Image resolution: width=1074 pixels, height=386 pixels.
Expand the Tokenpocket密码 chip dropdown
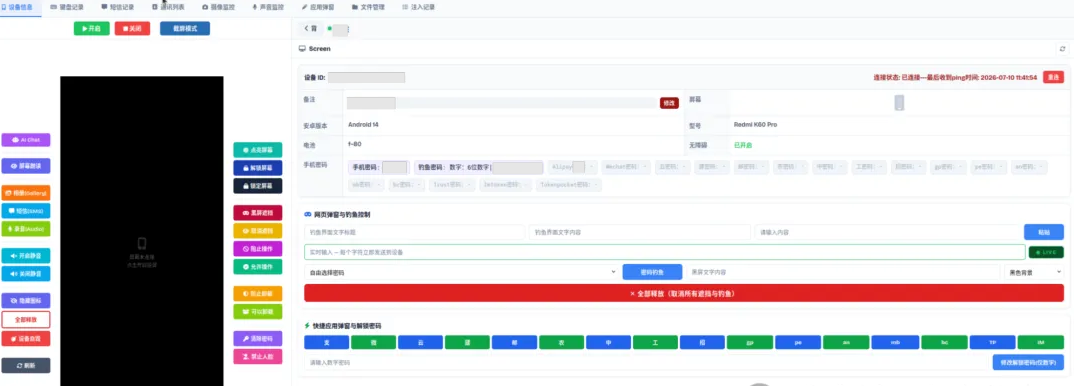569,185
